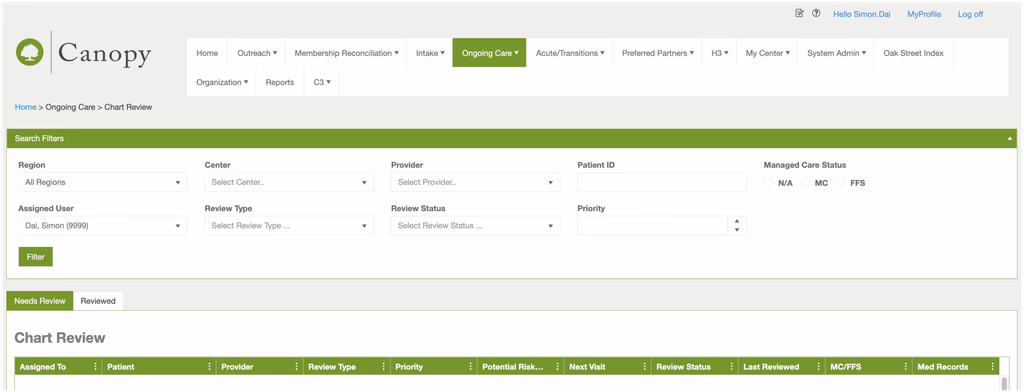Go to the Home menu item

click(207, 53)
